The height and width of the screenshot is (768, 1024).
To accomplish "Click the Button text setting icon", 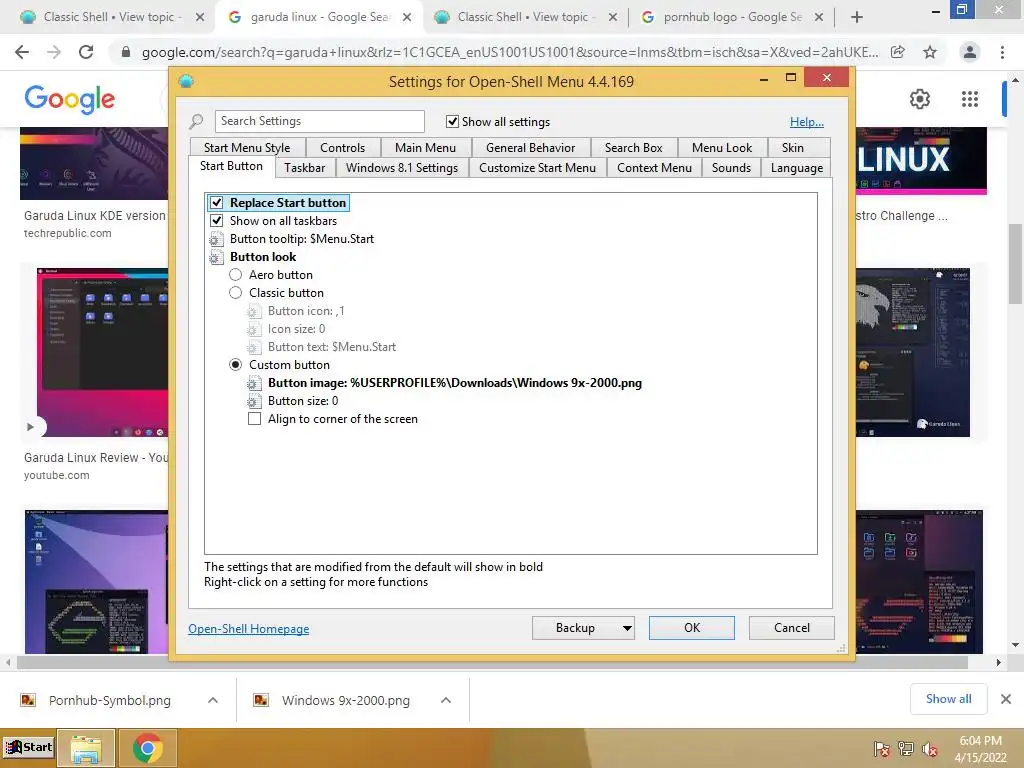I will click(x=254, y=347).
